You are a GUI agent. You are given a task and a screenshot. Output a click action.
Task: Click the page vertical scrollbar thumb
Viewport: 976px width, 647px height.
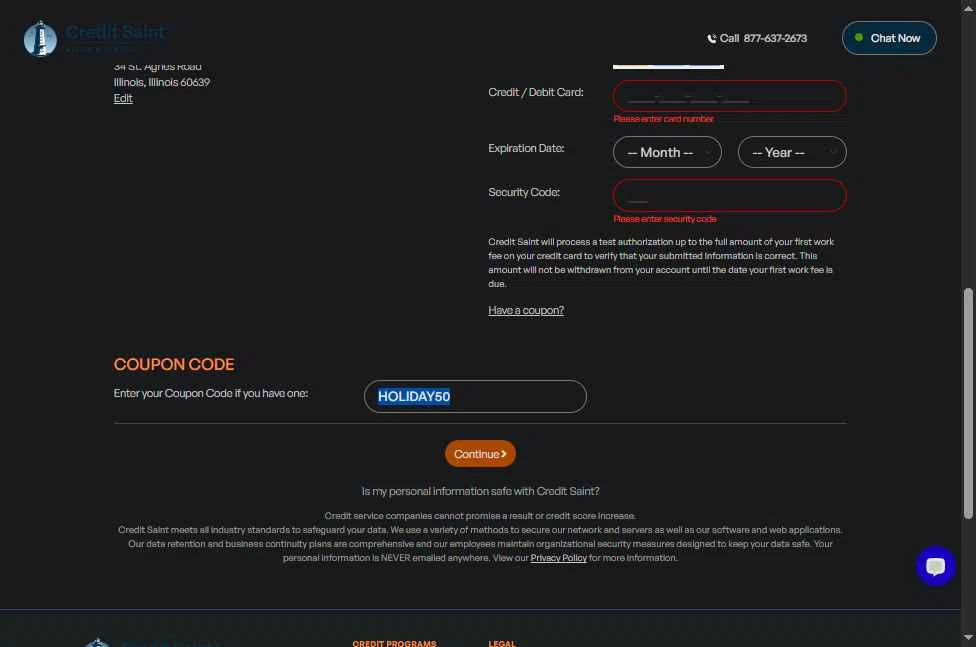point(968,404)
